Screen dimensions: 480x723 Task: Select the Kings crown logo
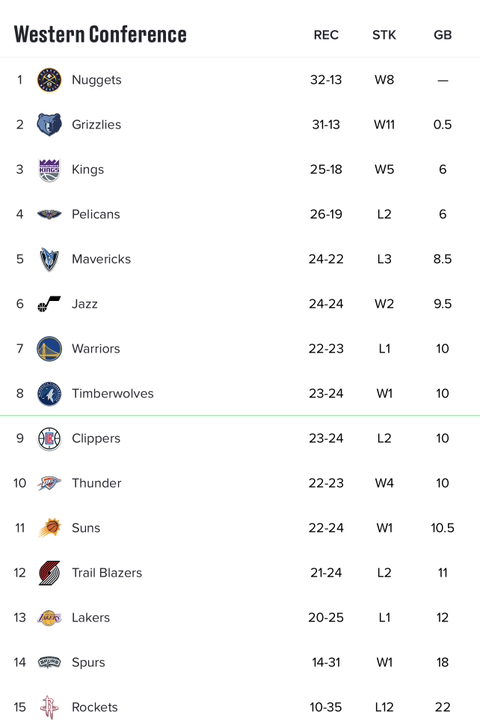(x=49, y=170)
